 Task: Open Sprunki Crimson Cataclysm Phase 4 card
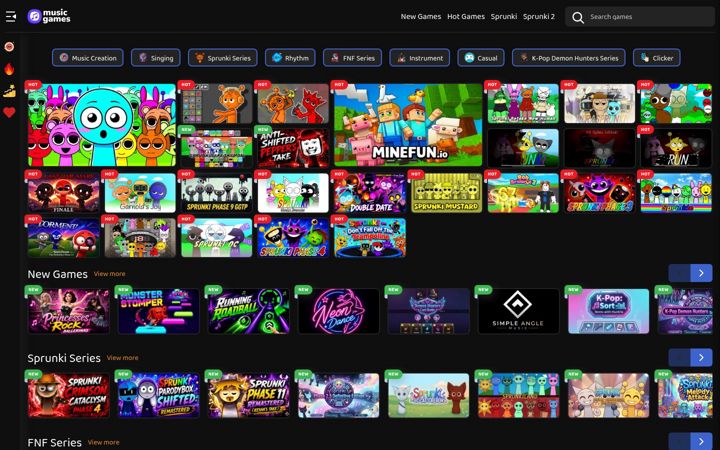68,395
